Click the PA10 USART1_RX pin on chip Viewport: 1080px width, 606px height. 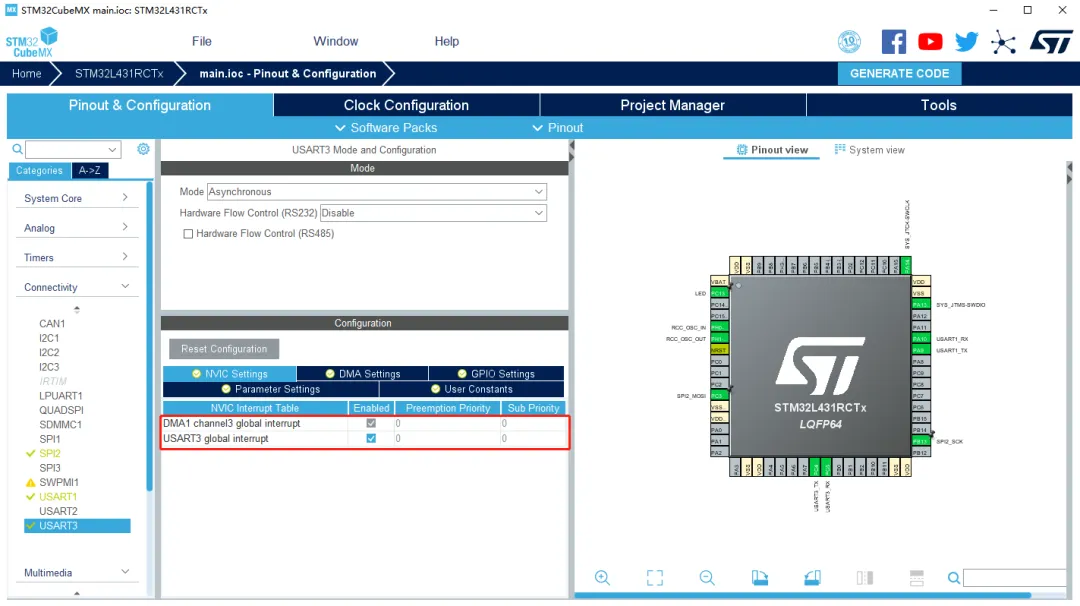click(921, 339)
